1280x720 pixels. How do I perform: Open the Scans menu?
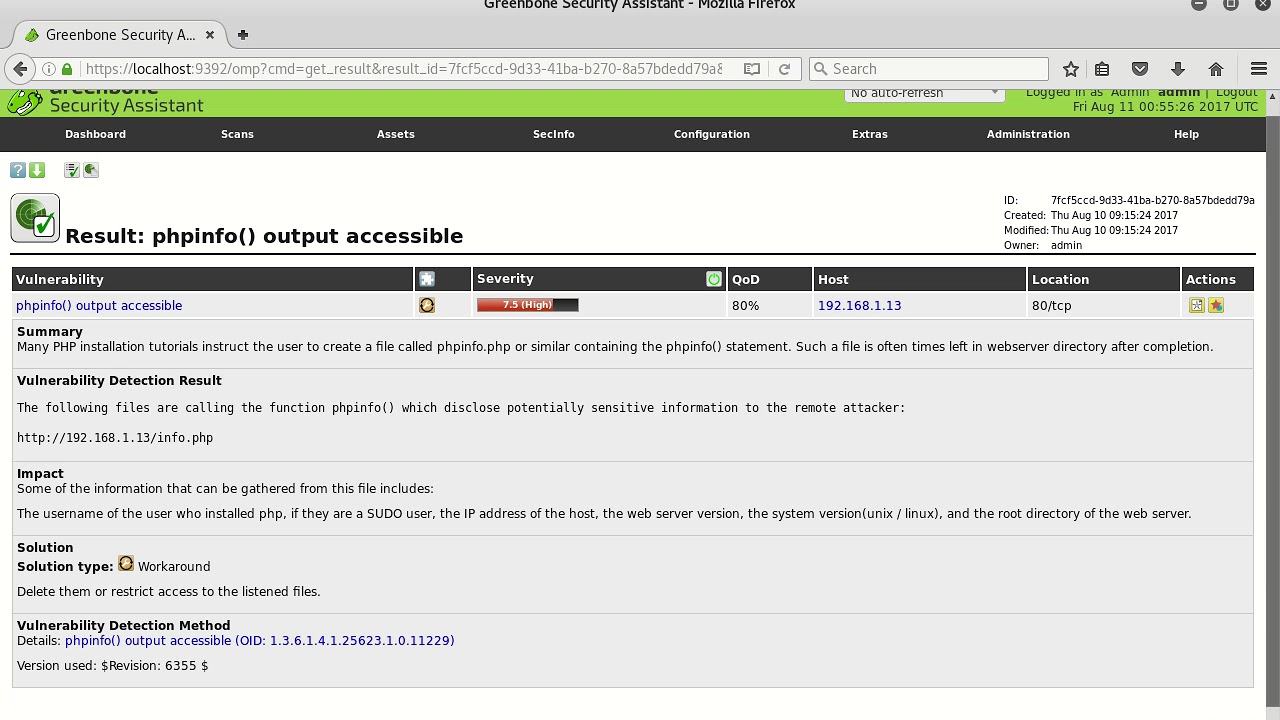click(x=237, y=134)
